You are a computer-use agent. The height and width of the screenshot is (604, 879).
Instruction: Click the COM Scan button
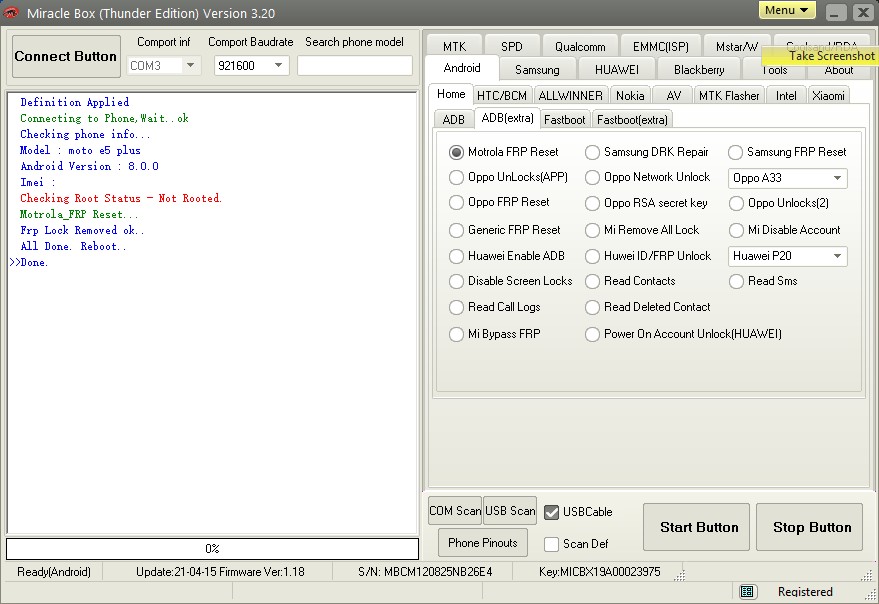pos(455,511)
